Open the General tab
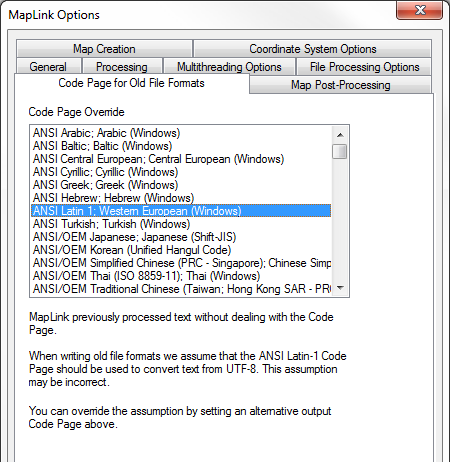 [48, 66]
